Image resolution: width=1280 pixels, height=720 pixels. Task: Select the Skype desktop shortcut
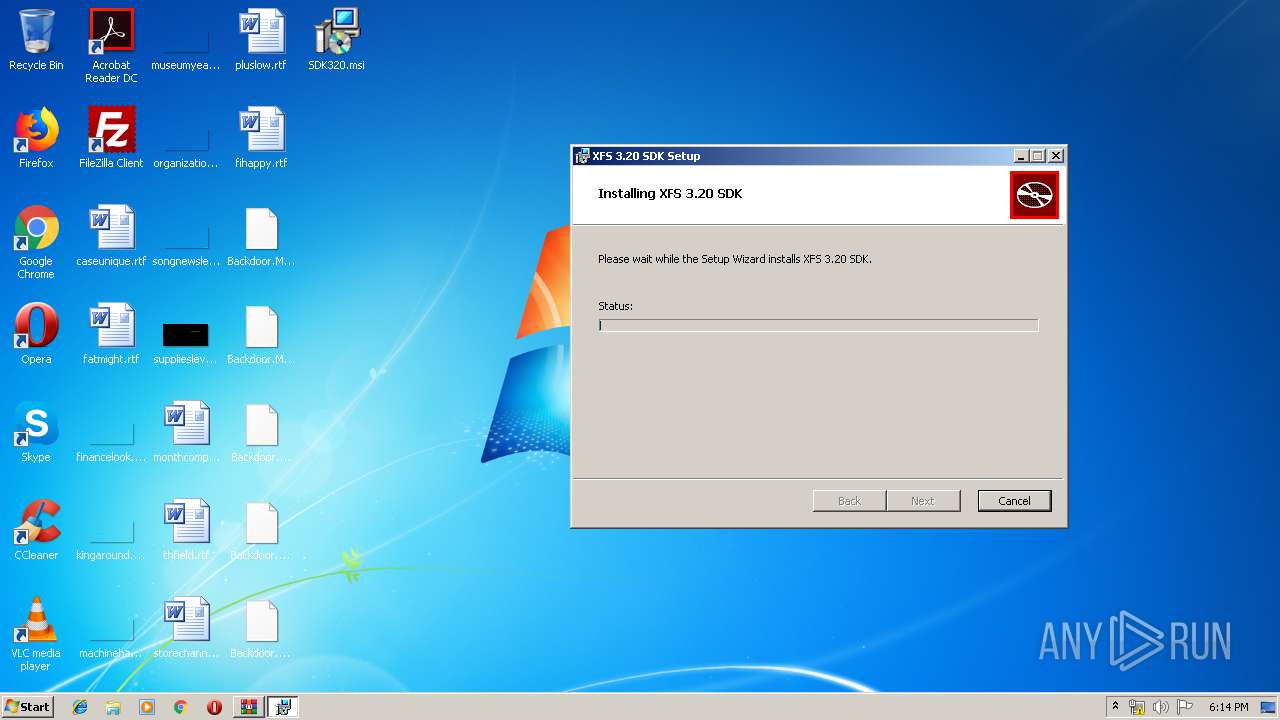click(36, 432)
